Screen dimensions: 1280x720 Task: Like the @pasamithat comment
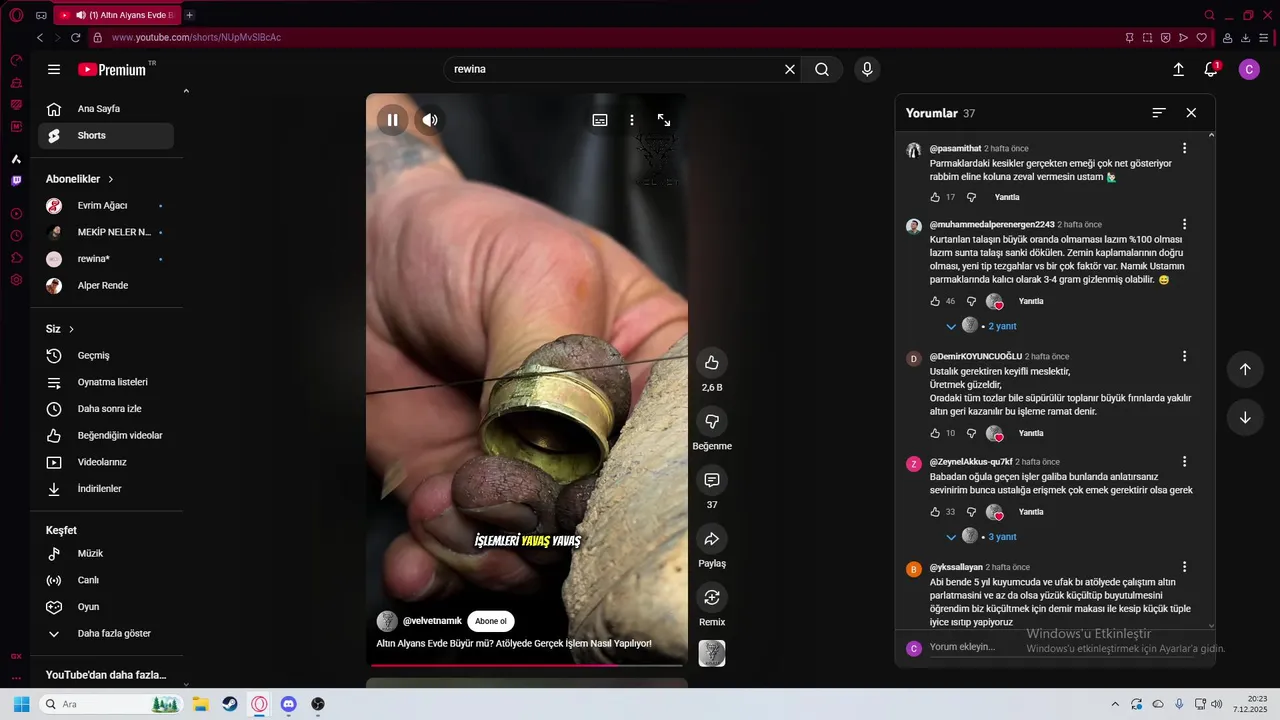pos(935,197)
